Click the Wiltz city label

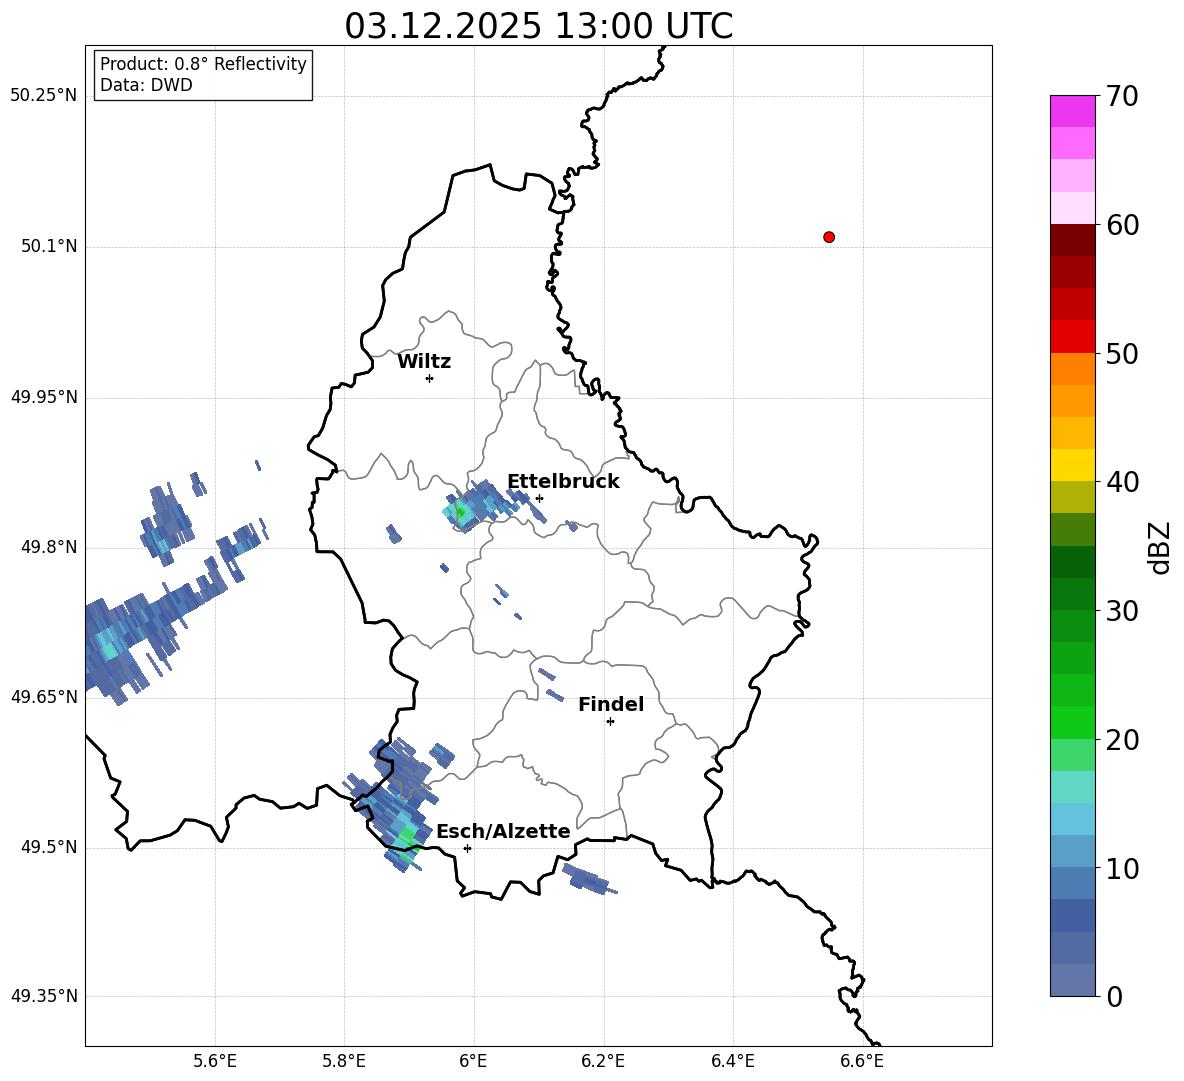click(x=424, y=362)
